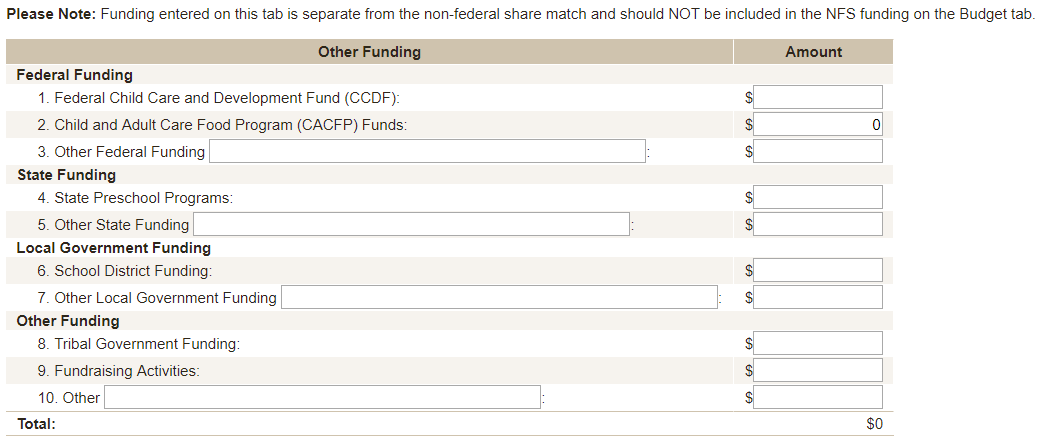Click the Amount column header
Image resolution: width=1037 pixels, height=441 pixels.
pyautogui.click(x=813, y=52)
